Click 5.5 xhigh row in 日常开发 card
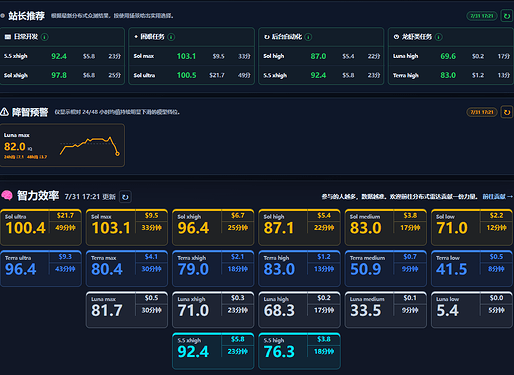 [62, 56]
